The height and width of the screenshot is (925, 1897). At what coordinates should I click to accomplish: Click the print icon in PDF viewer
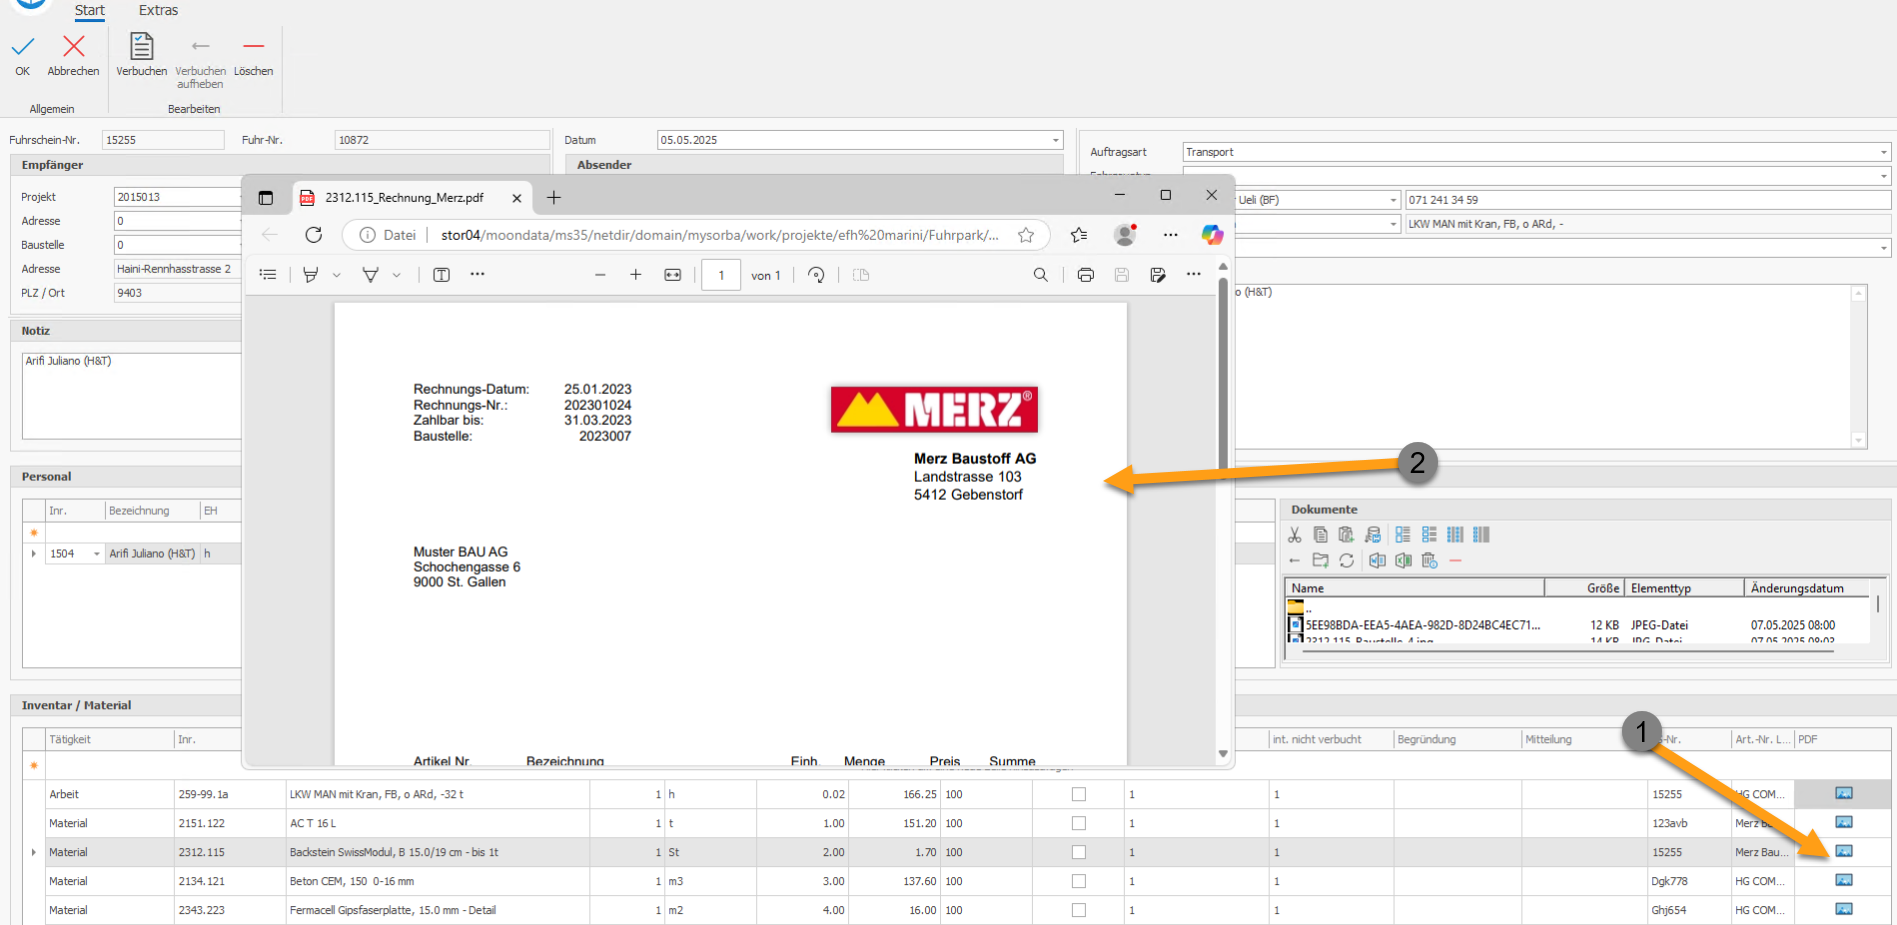[x=1085, y=275]
